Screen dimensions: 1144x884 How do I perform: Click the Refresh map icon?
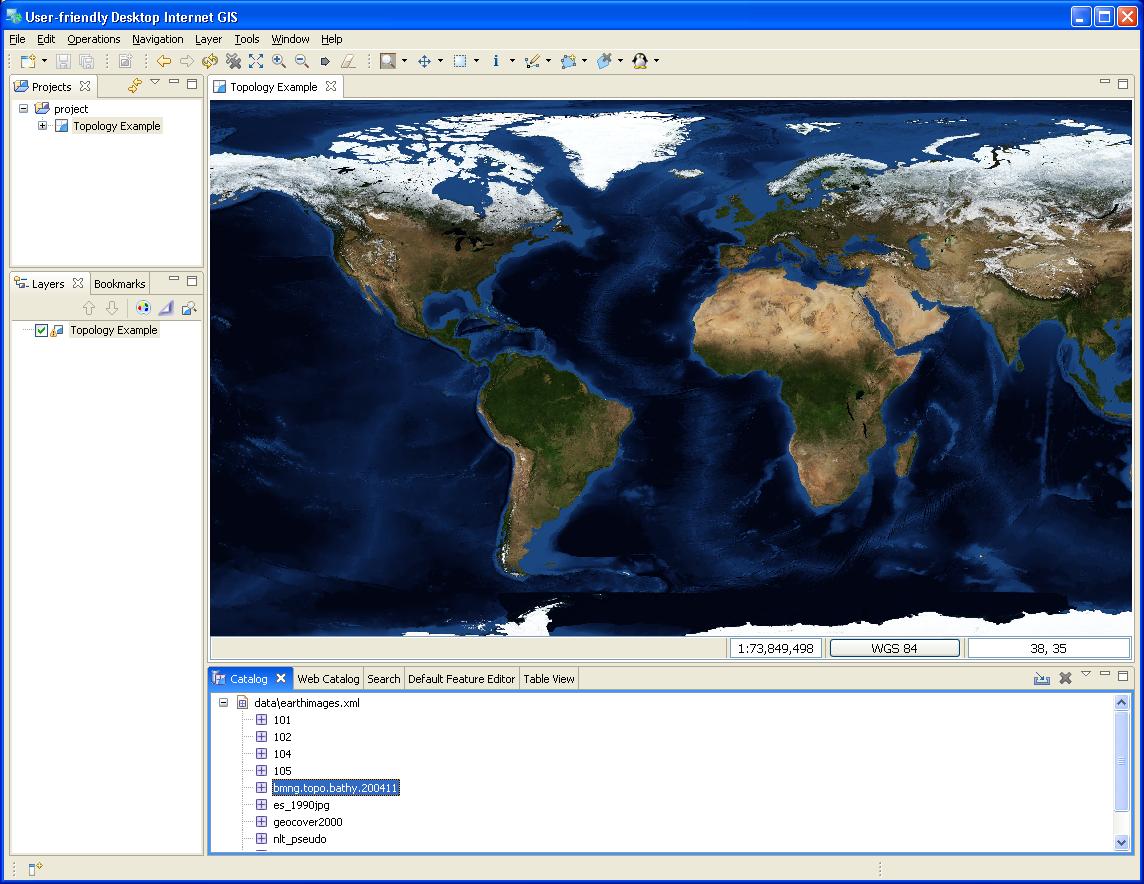pos(209,61)
